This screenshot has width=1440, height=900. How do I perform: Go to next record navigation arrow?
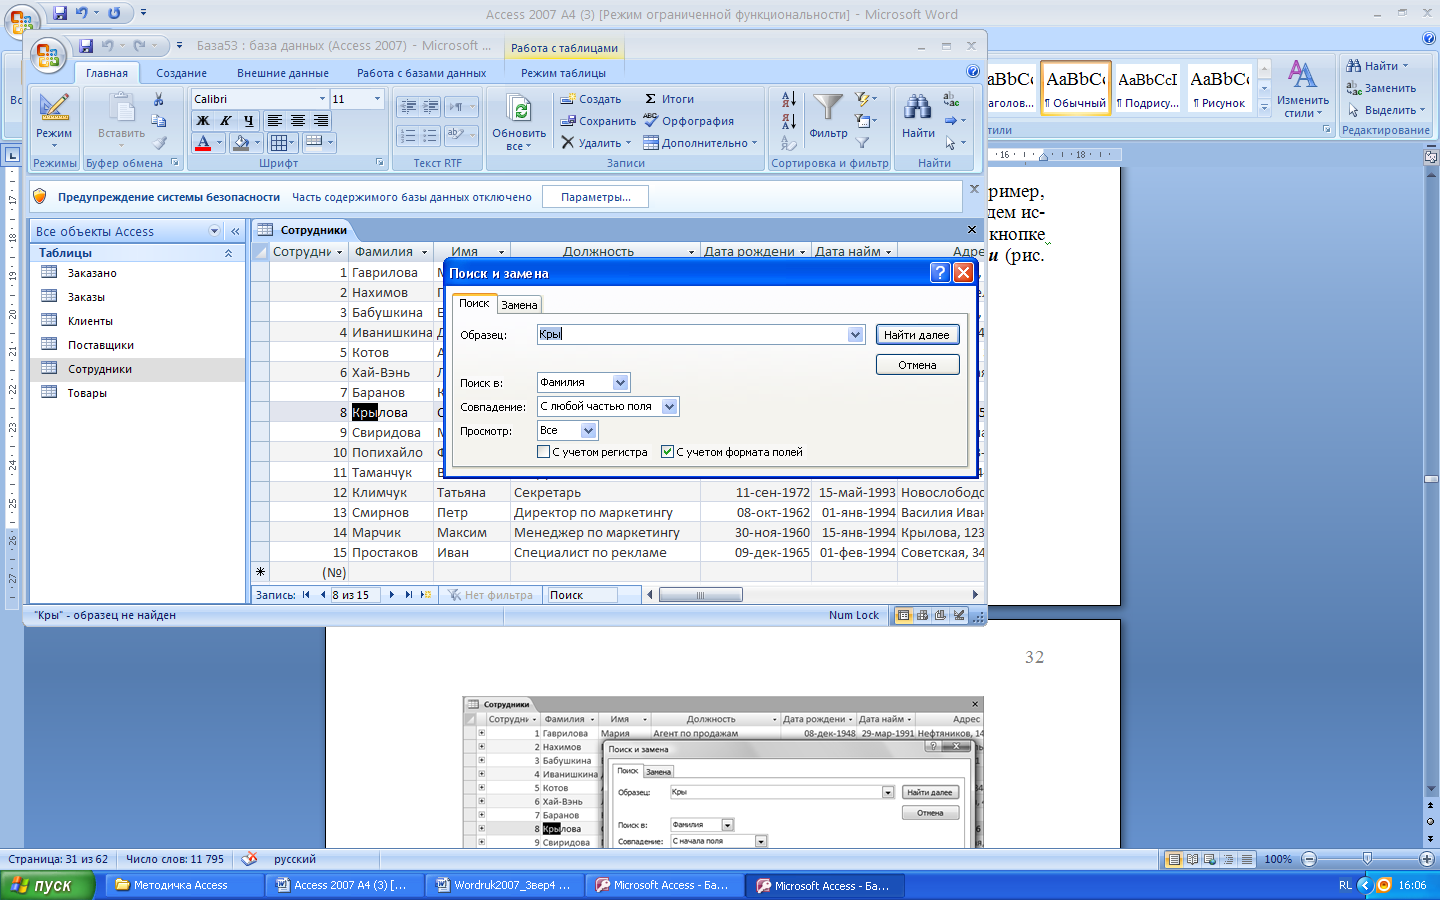pyautogui.click(x=392, y=595)
